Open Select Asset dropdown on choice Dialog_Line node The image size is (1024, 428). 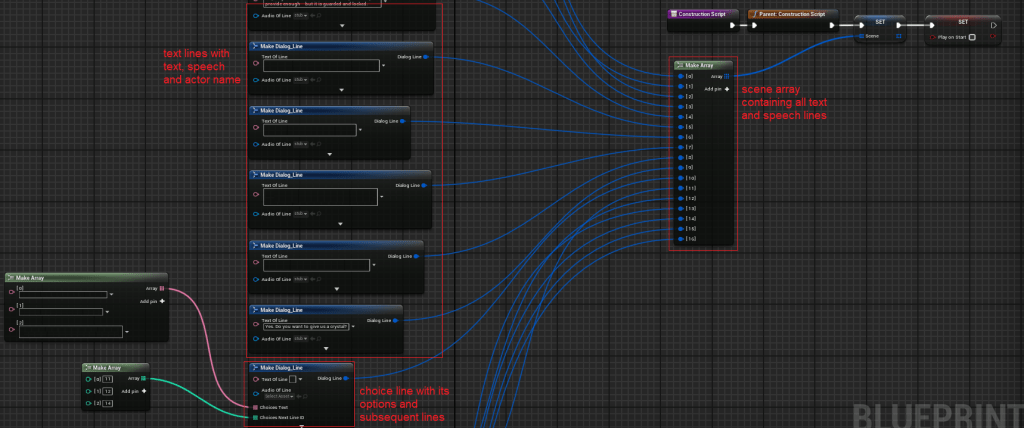pyautogui.click(x=278, y=396)
